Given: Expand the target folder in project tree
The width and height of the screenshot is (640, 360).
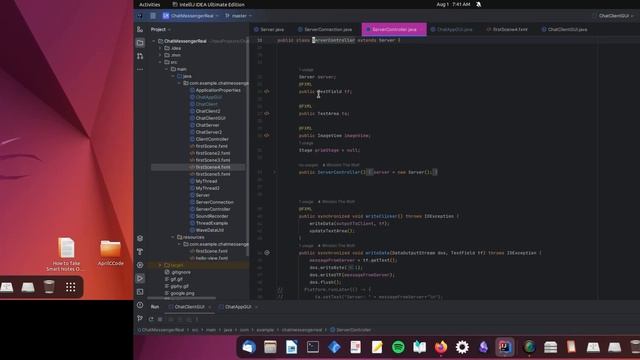Looking at the screenshot, I should [x=160, y=265].
